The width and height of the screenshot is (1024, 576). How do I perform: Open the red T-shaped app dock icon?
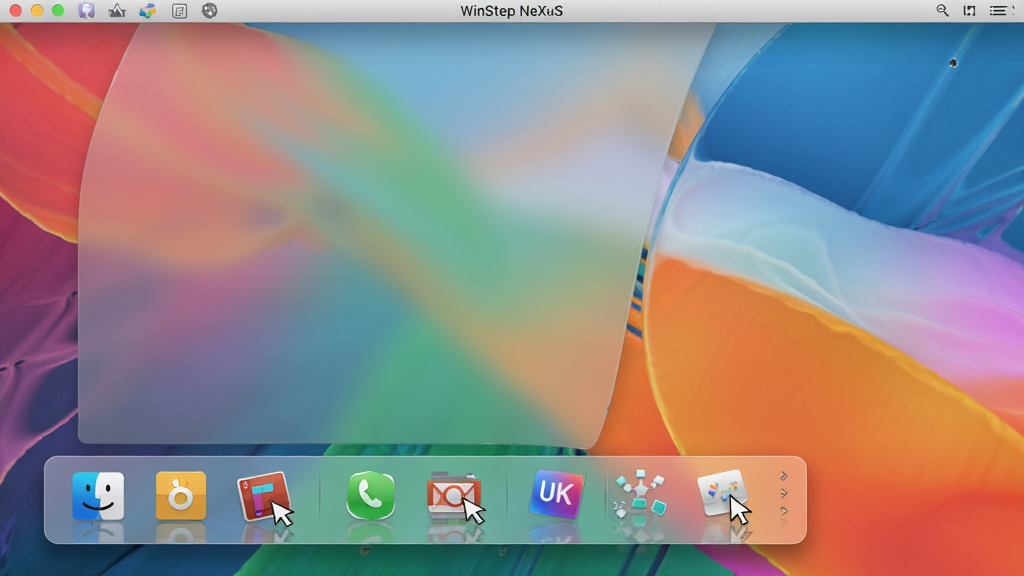(x=264, y=496)
